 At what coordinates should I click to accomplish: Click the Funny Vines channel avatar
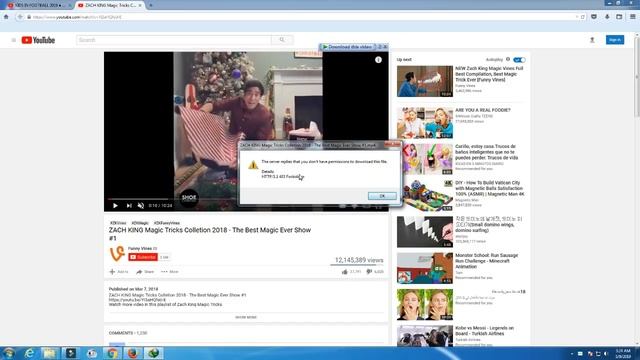(117, 254)
